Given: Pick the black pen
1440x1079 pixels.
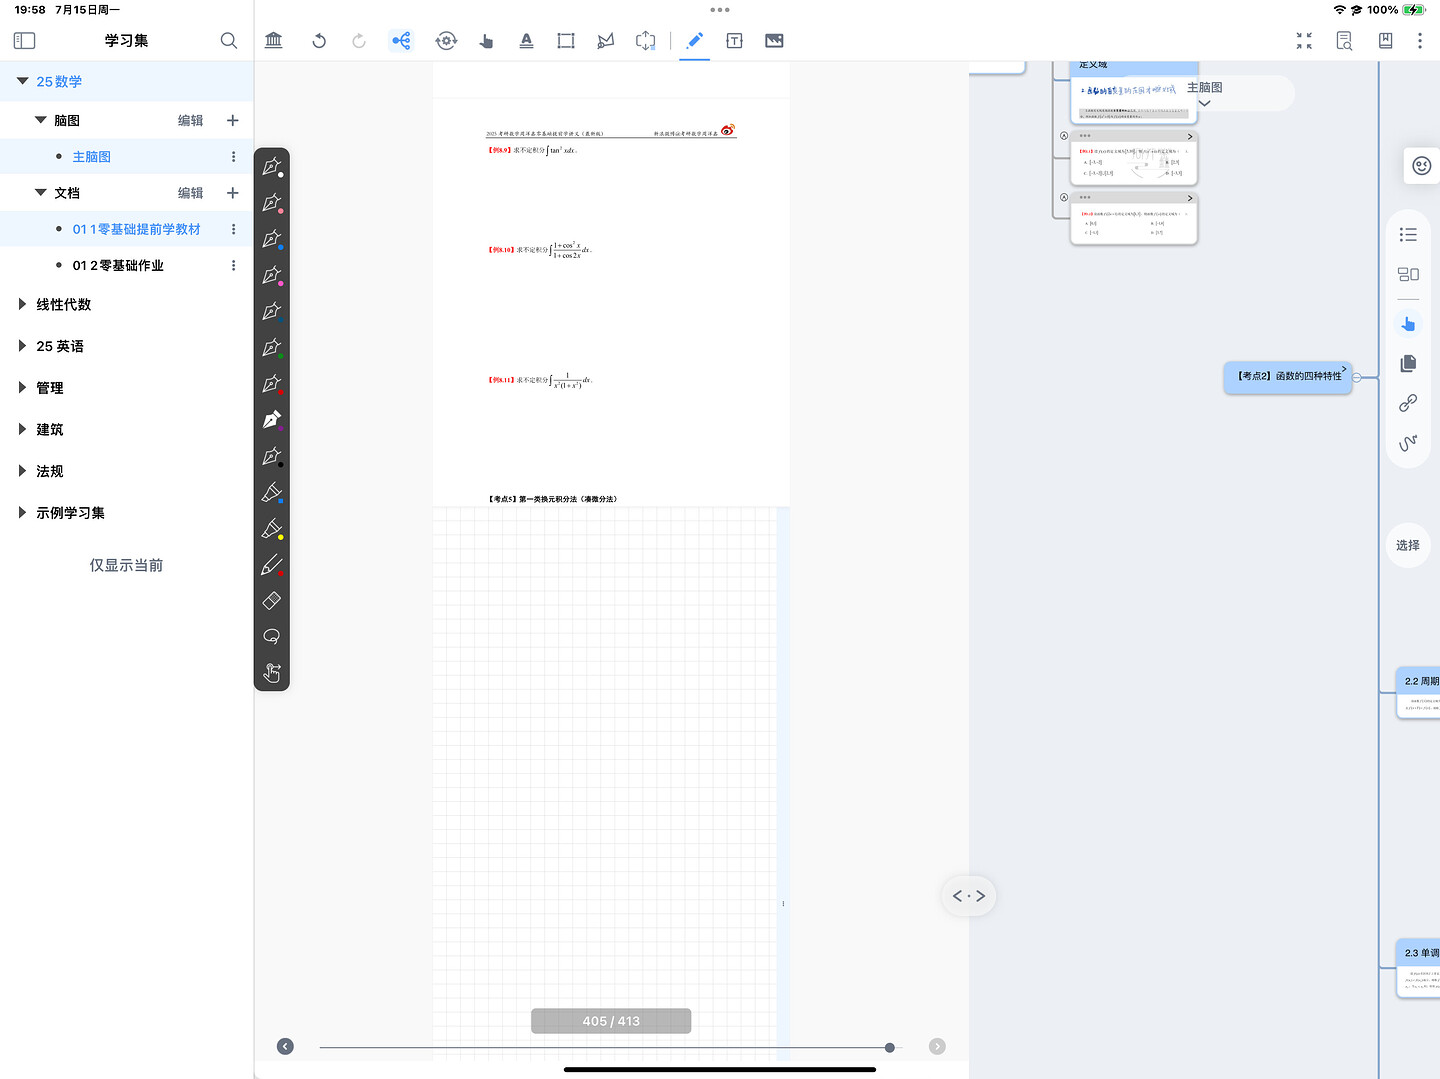Looking at the screenshot, I should pyautogui.click(x=272, y=456).
